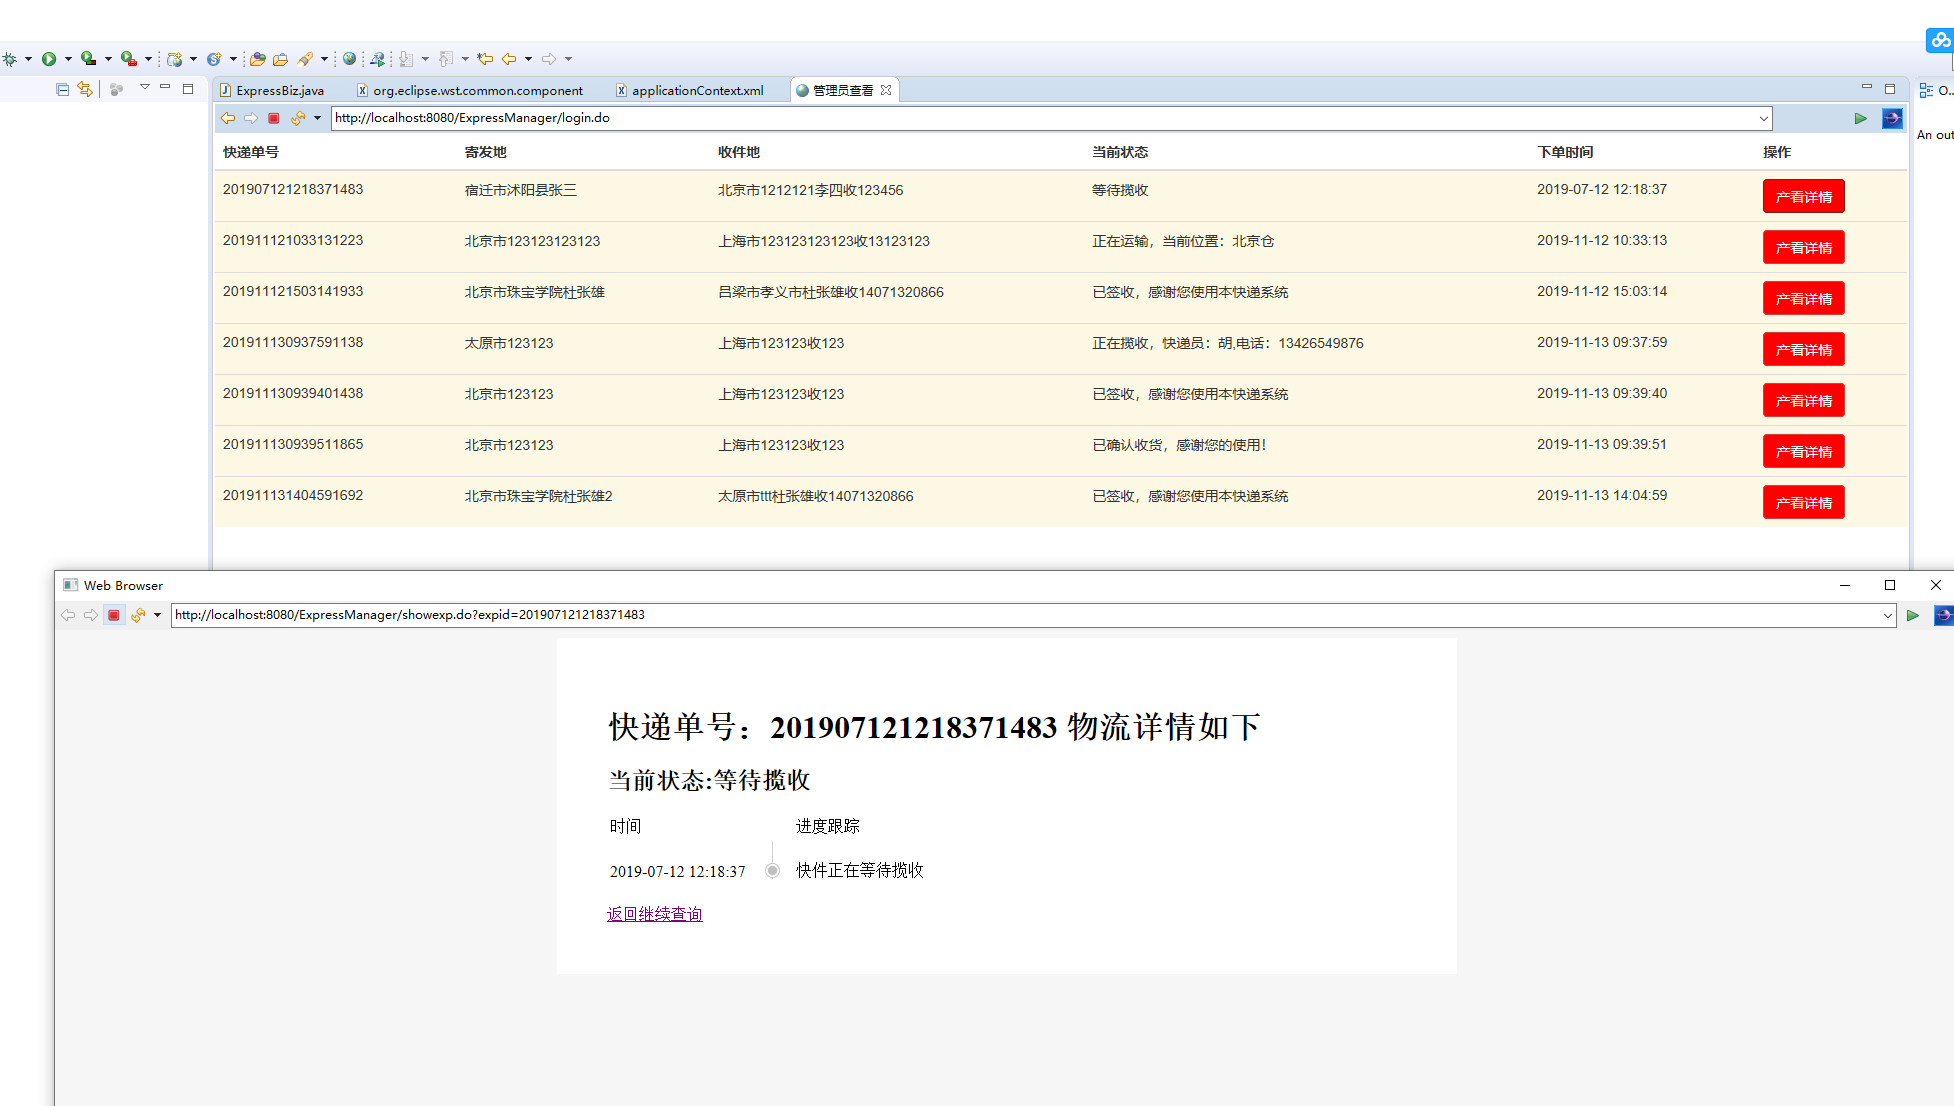
Task: Click the Stop loading red square icon
Action: pyautogui.click(x=273, y=118)
